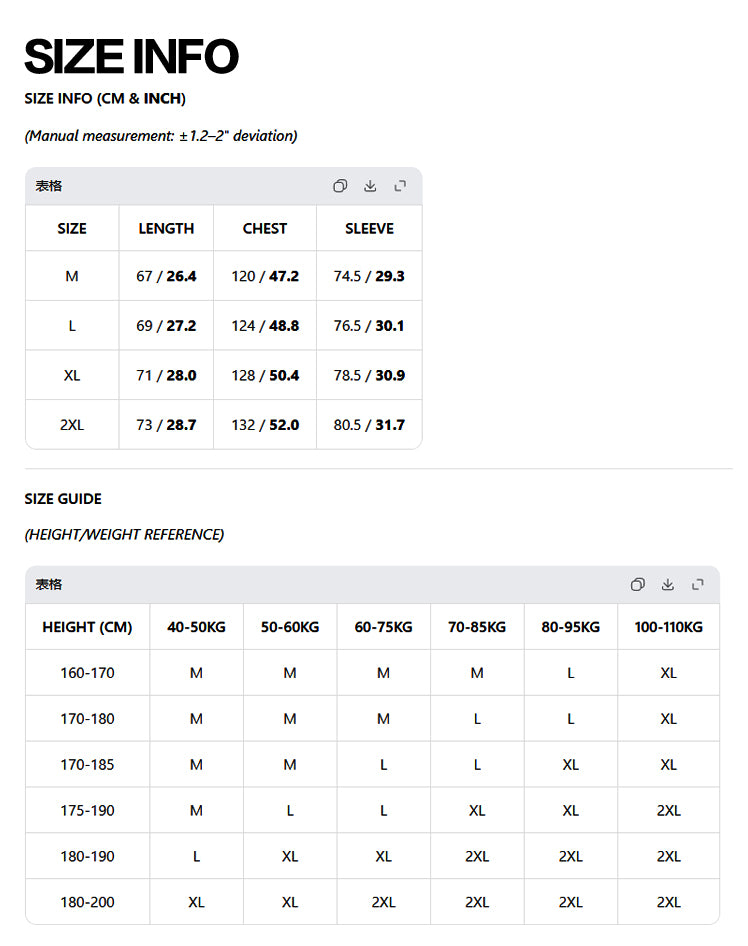The image size is (748, 946).
Task: Copy the height/weight guide table
Action: tap(638, 584)
